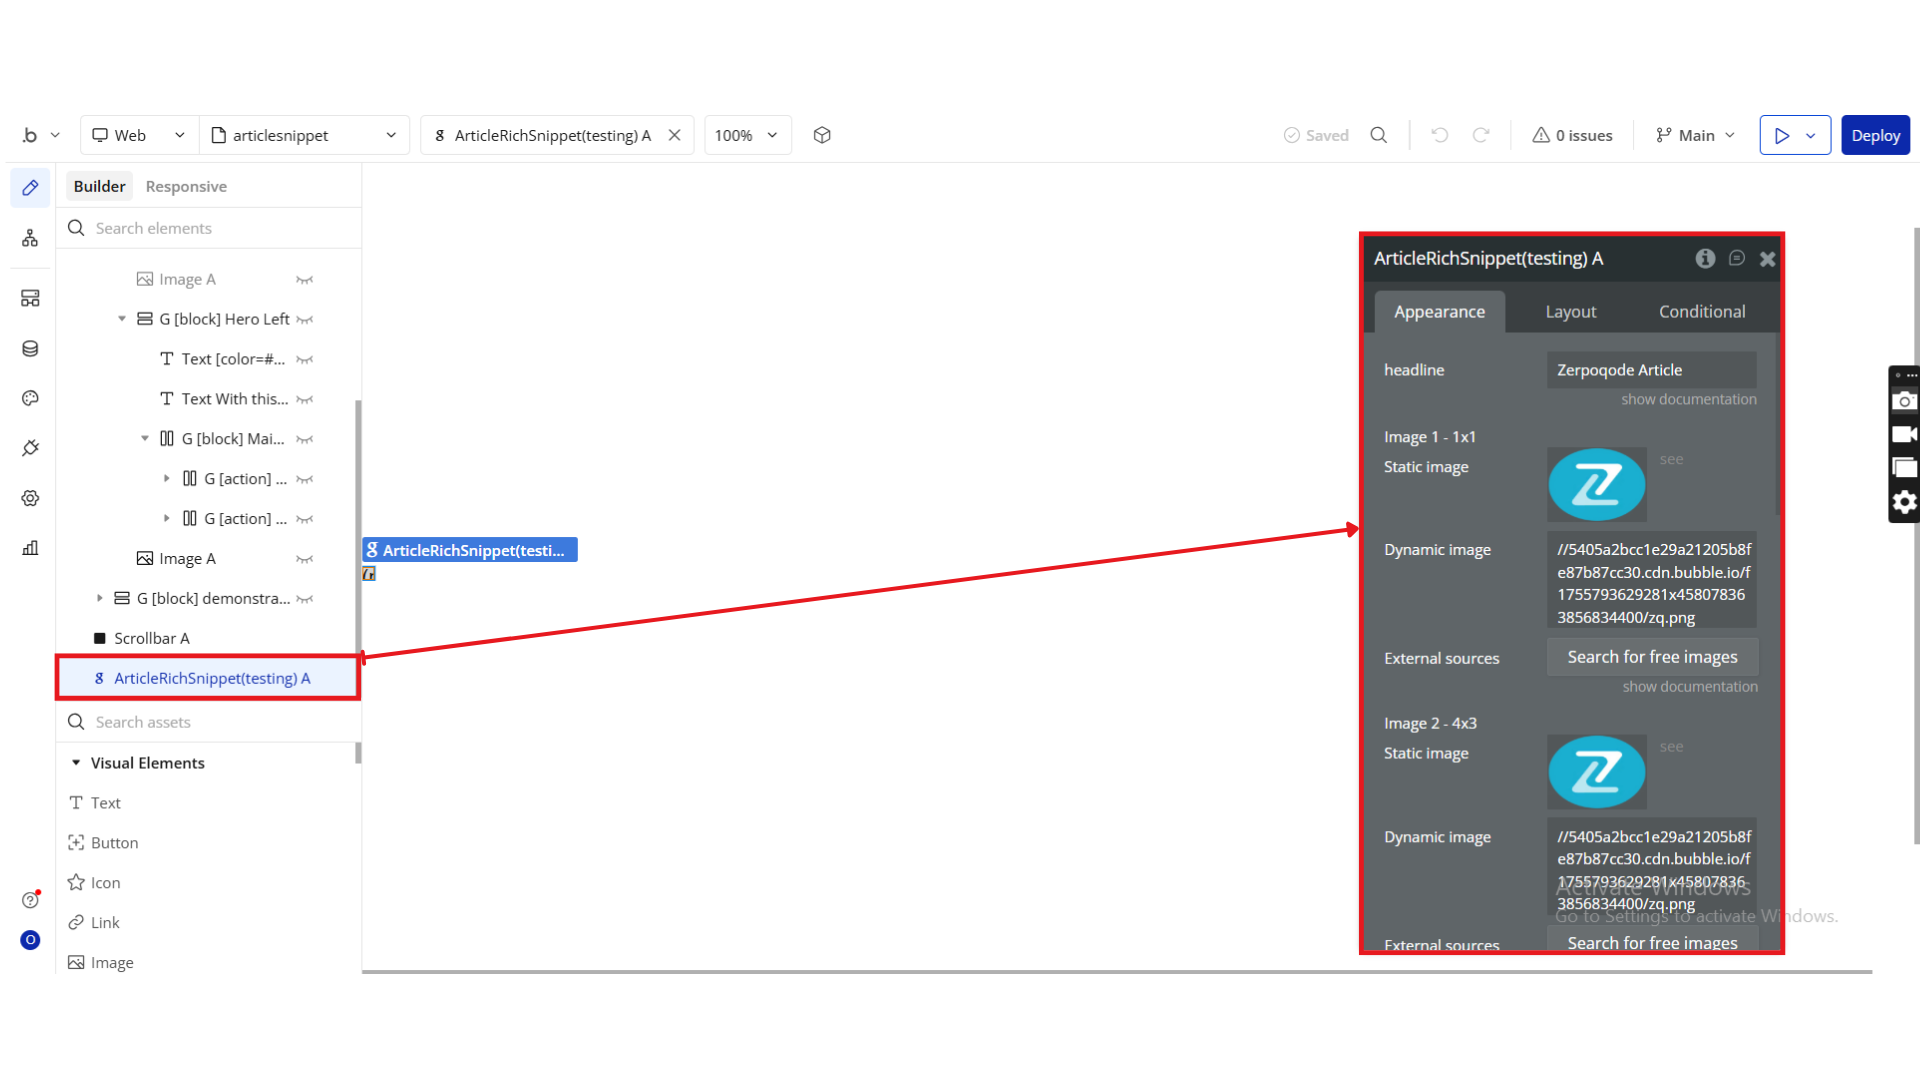Toggle visibility of G [block] Hero Left

(x=305, y=320)
